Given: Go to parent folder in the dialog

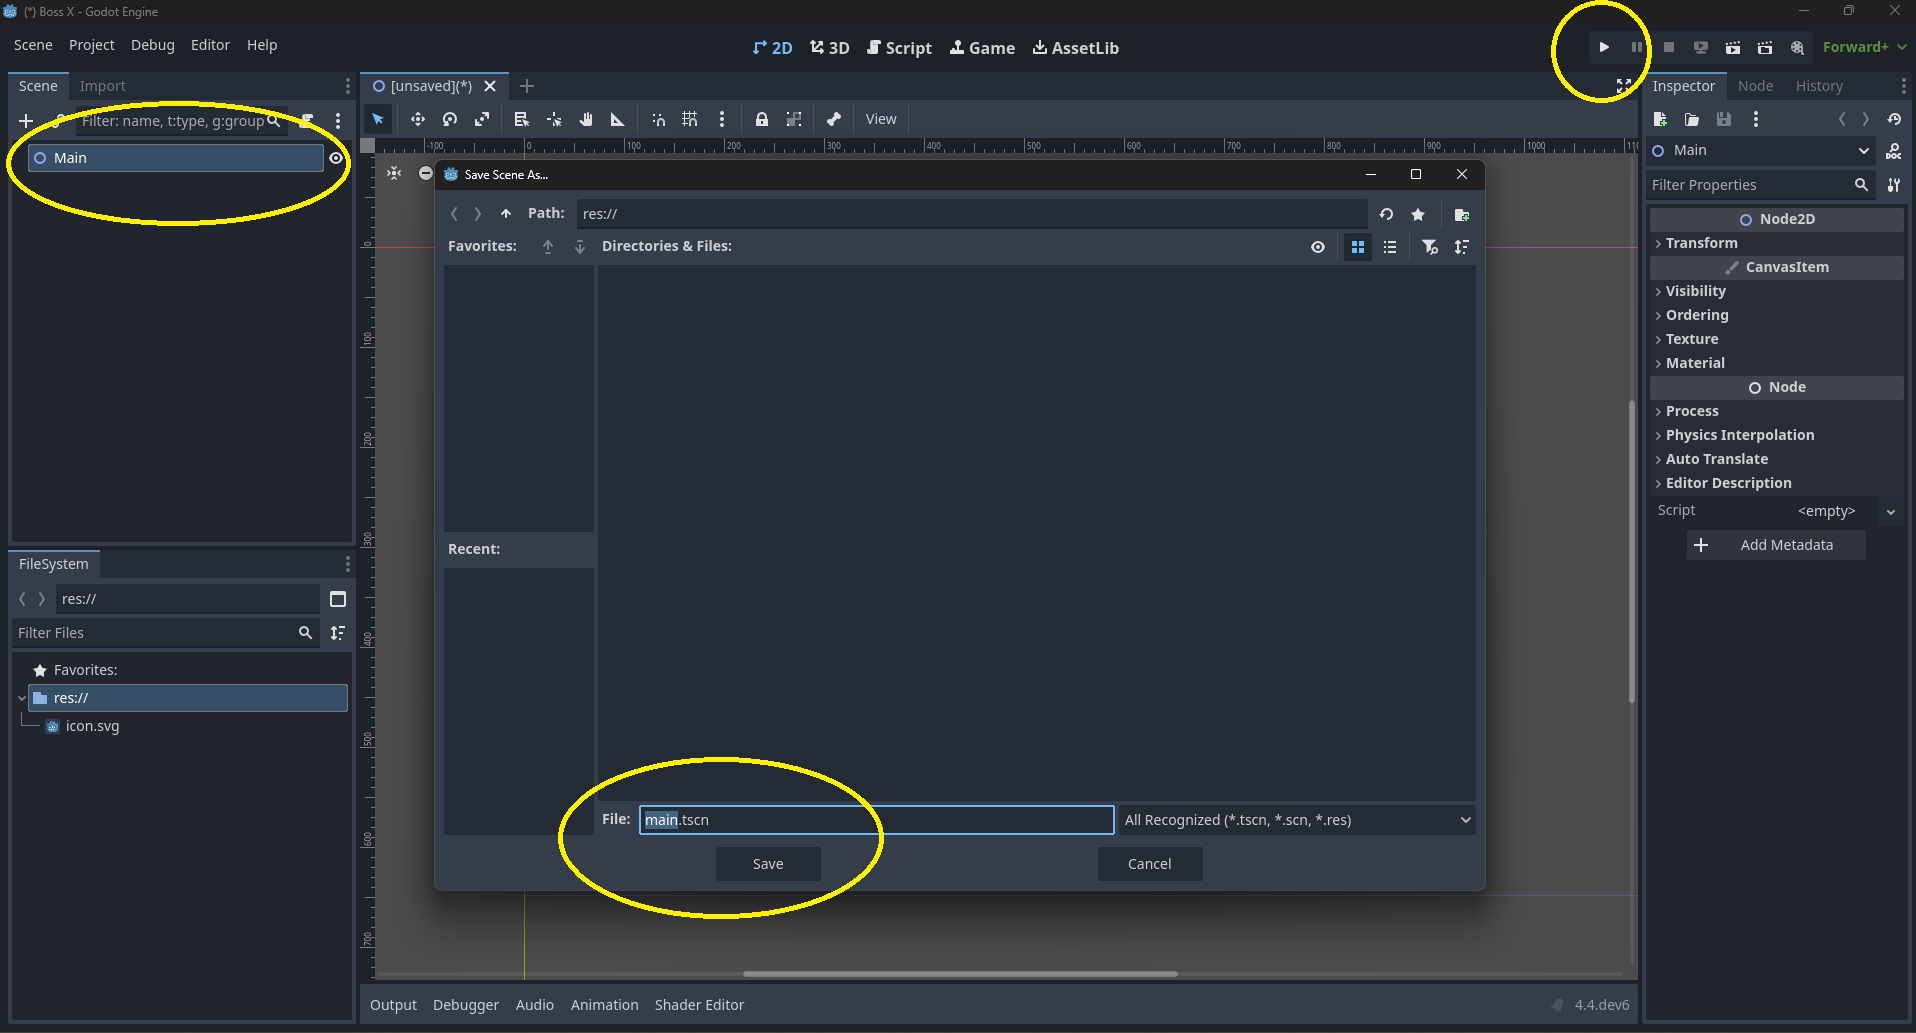Looking at the screenshot, I should 506,213.
